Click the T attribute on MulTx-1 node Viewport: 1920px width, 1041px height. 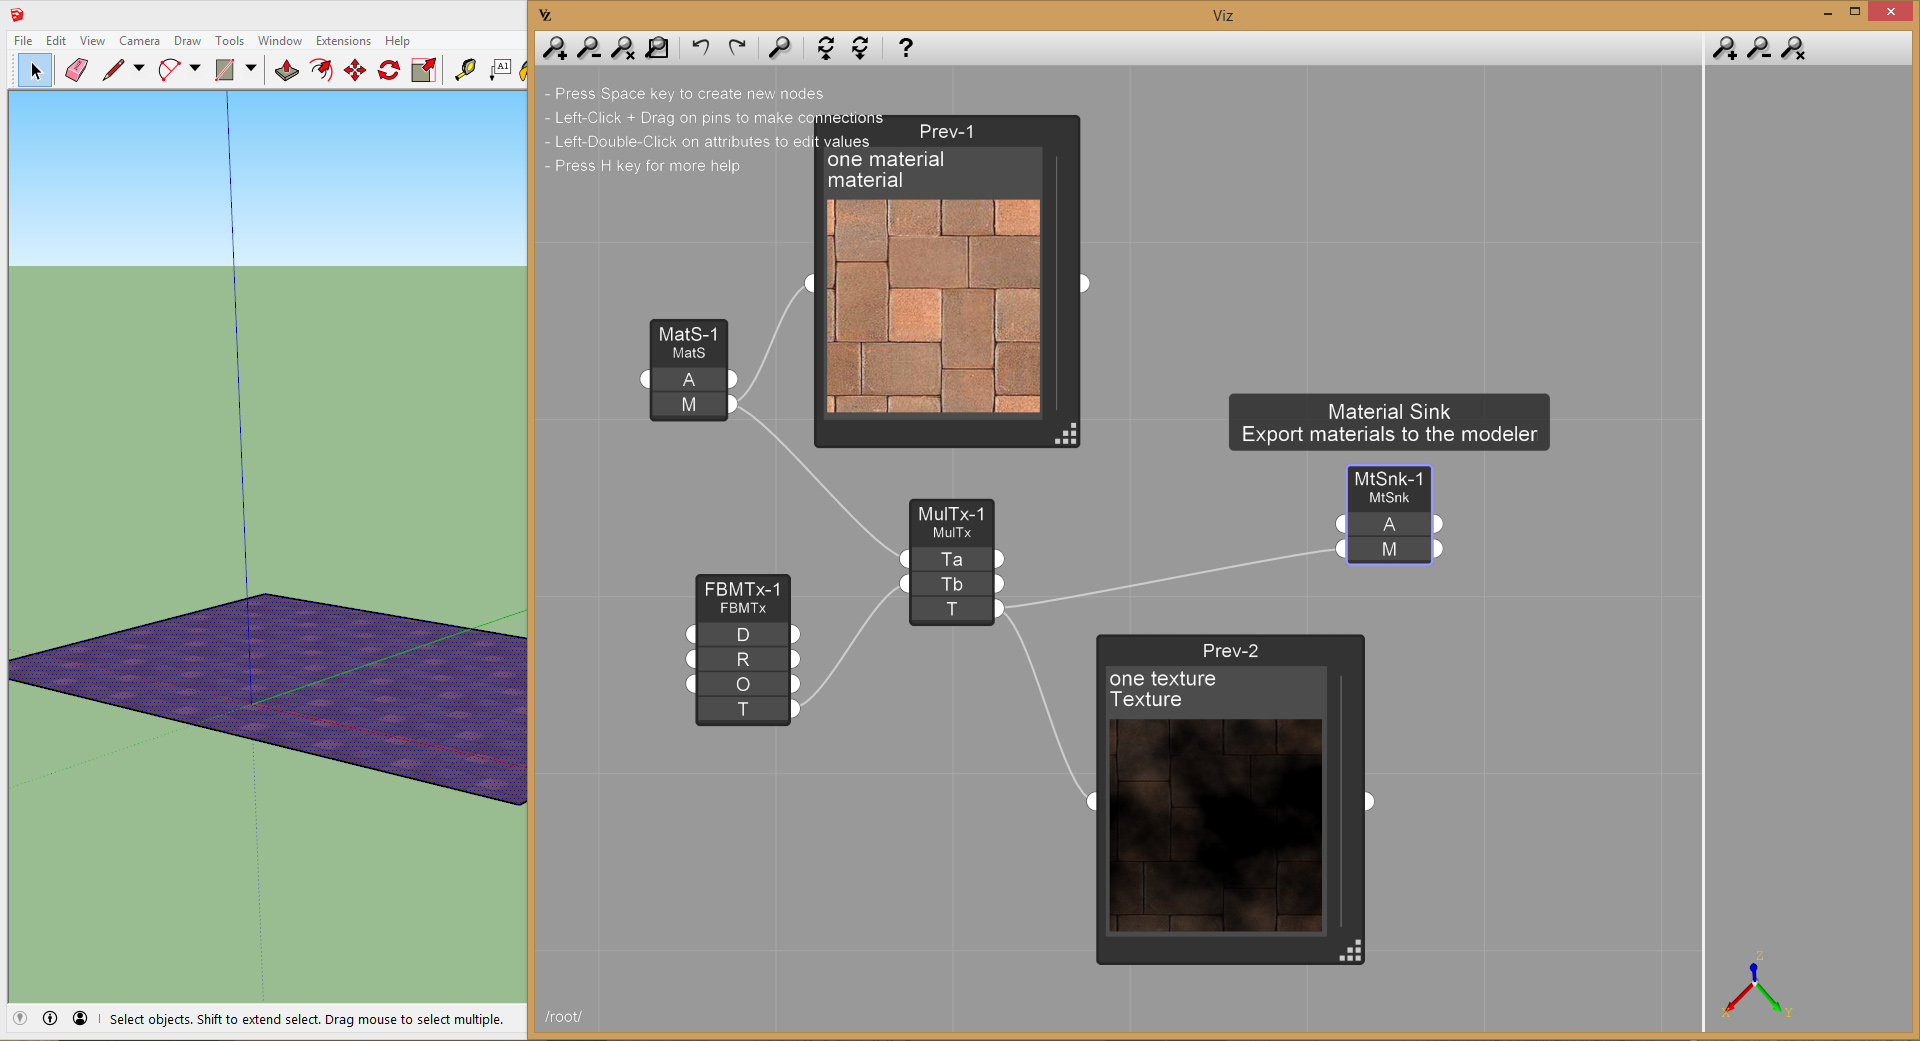coord(951,609)
